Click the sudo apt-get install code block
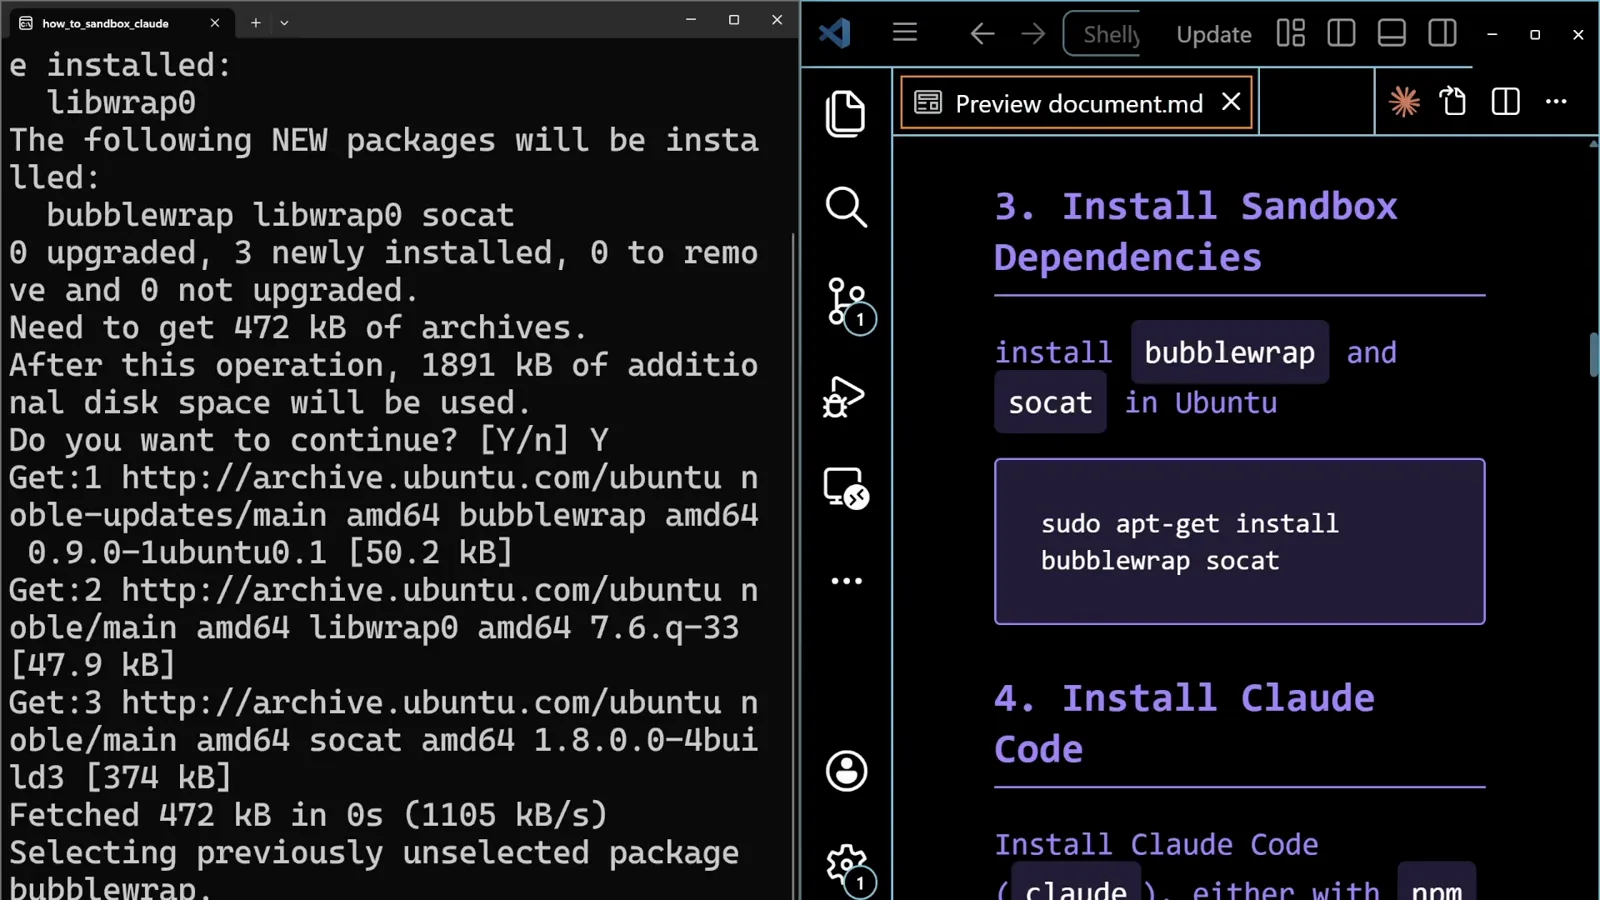Viewport: 1600px width, 900px height. [x=1239, y=541]
